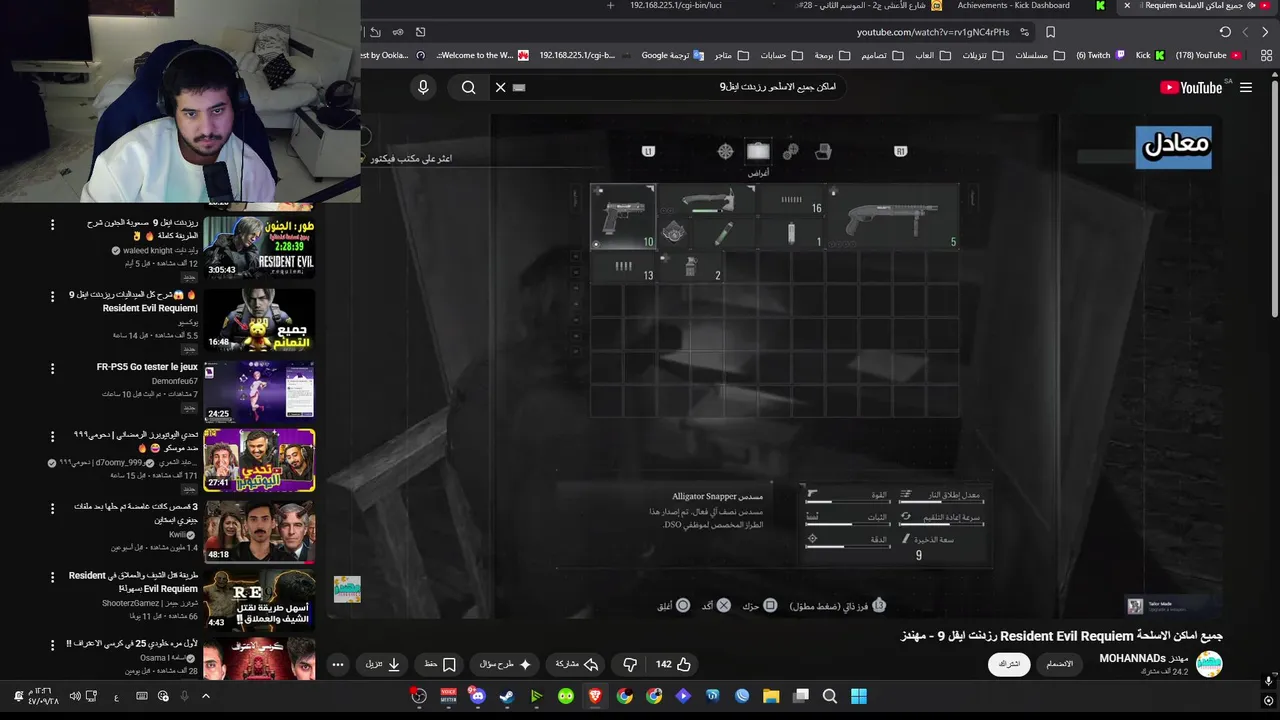
Task: Share the video via مشاركة button
Action: pos(577,664)
